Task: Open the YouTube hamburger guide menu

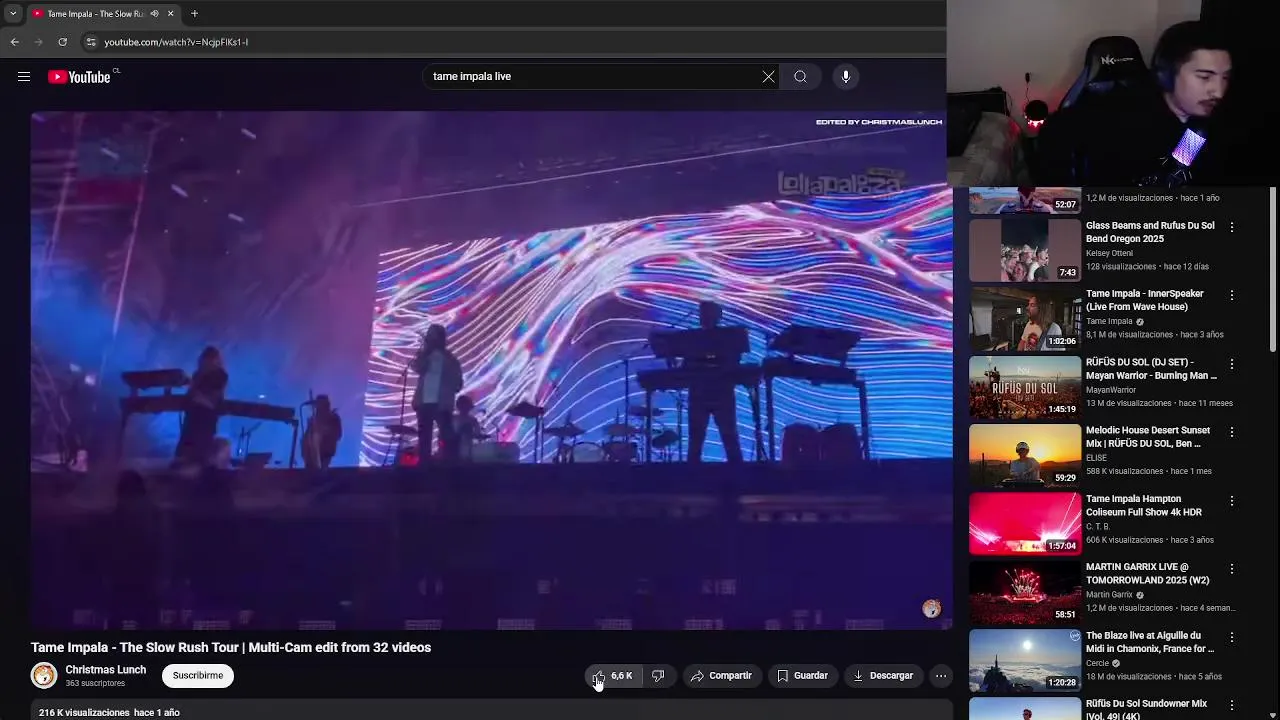Action: 24,77
